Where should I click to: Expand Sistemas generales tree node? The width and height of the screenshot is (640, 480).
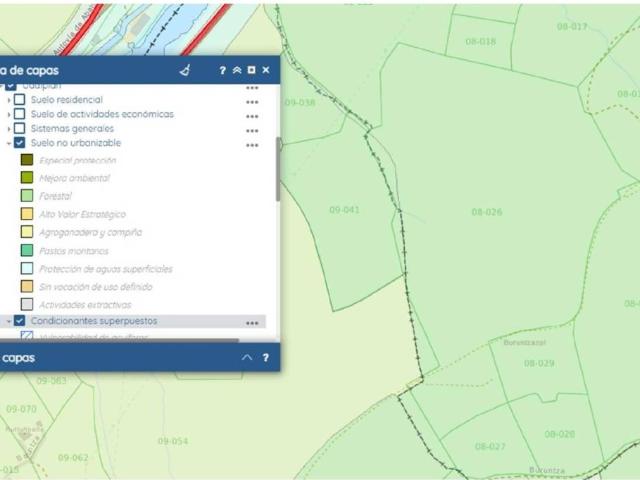point(9,129)
